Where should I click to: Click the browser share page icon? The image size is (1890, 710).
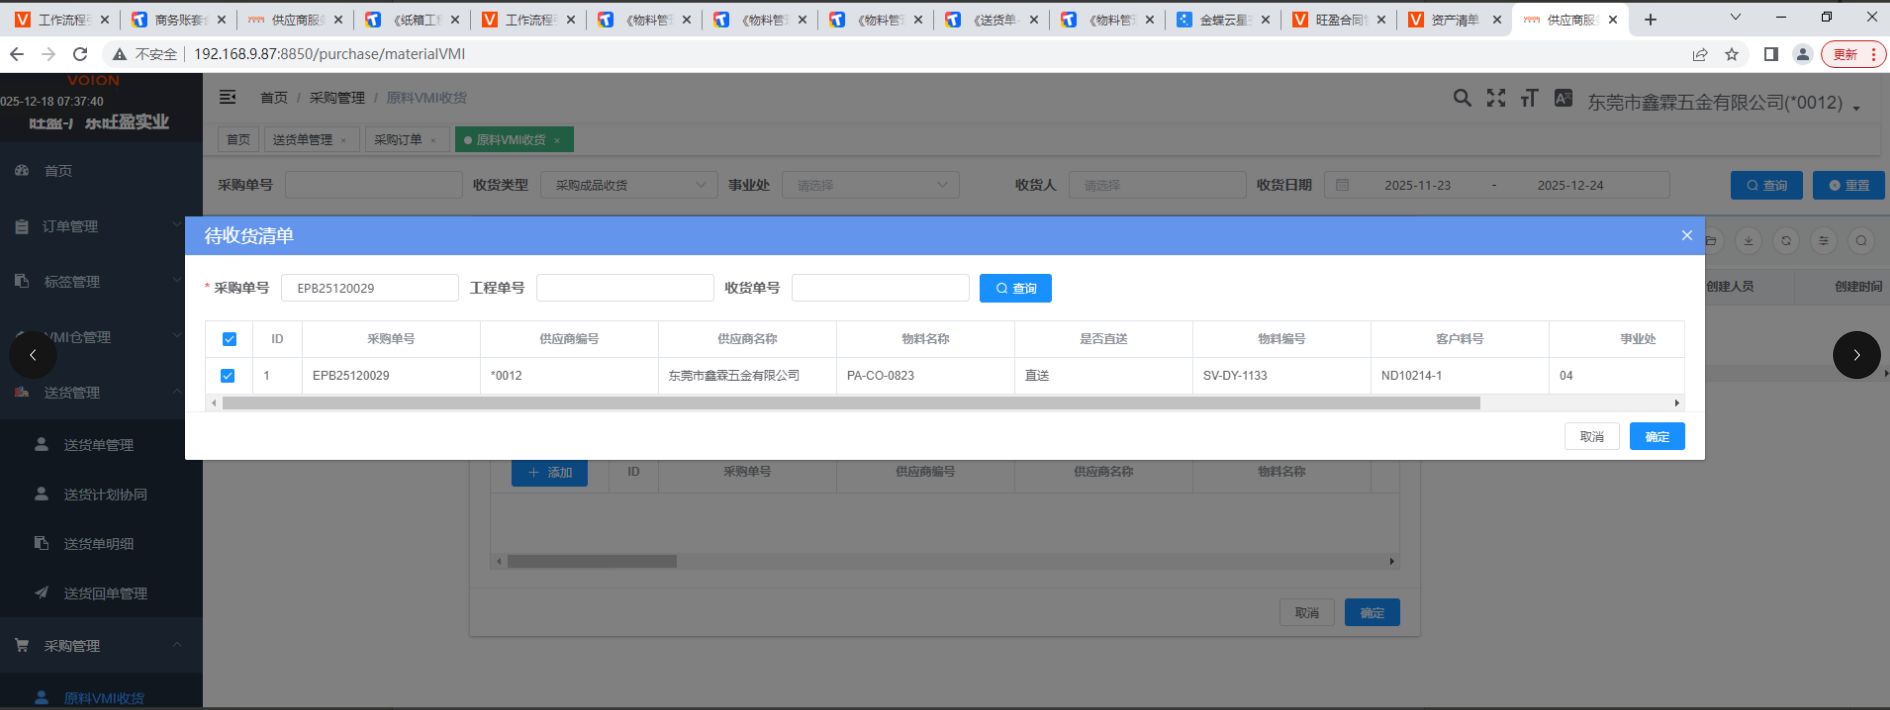[1700, 54]
